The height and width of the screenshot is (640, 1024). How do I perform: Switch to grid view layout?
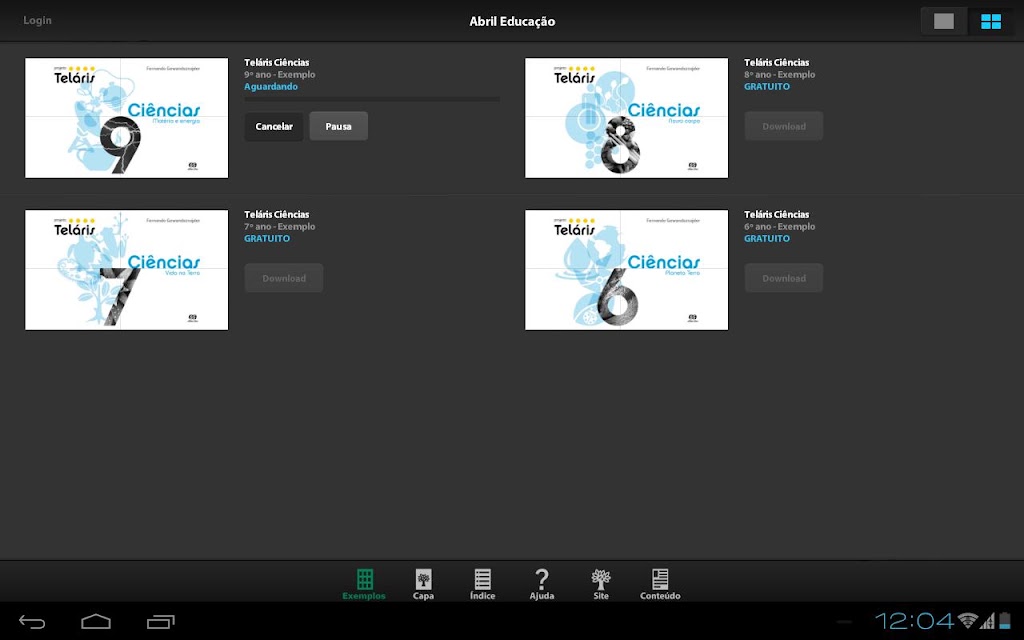tap(991, 22)
